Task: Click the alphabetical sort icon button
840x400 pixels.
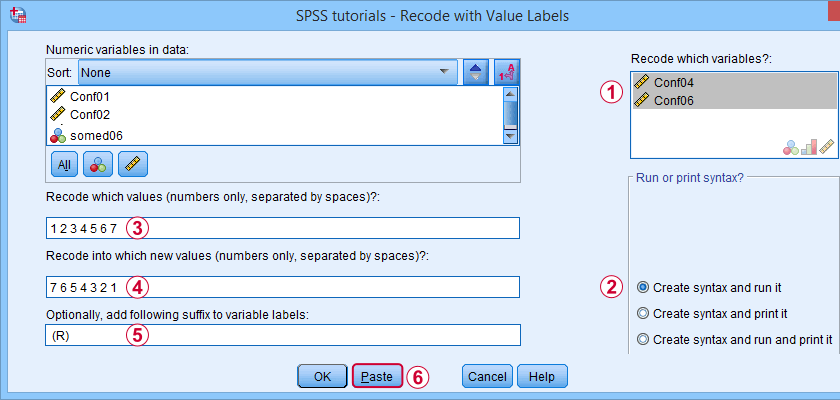Action: point(507,72)
